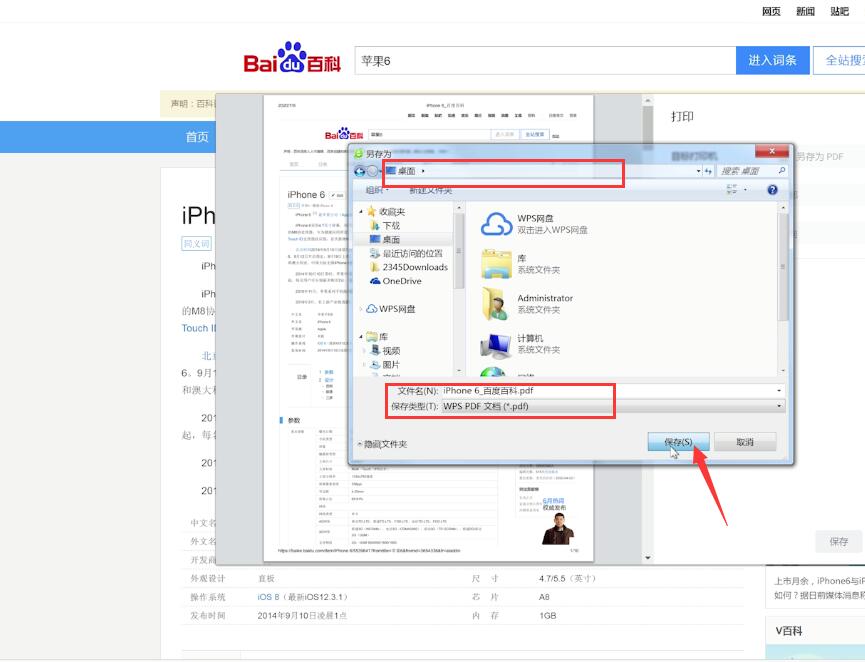Click the refresh icon beside address bar
The height and width of the screenshot is (662, 865).
pyautogui.click(x=709, y=171)
